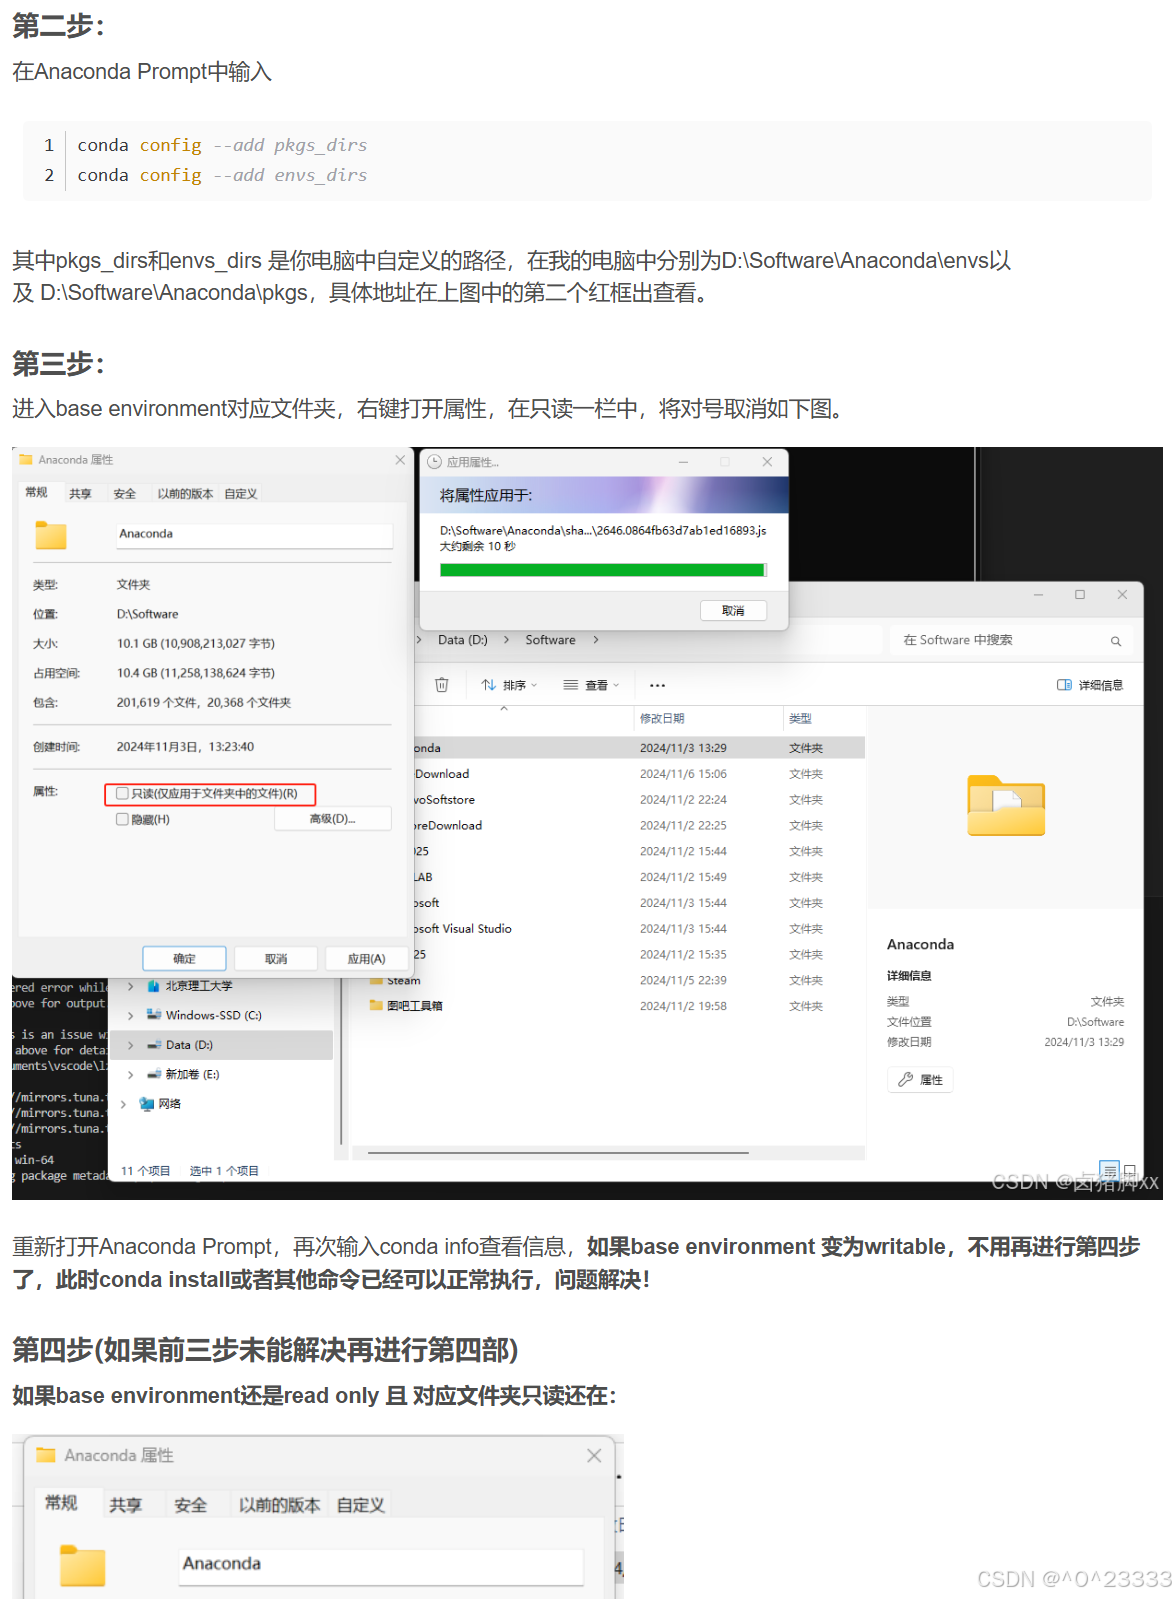Expand the Data (D:) tree chevron

tap(130, 1045)
